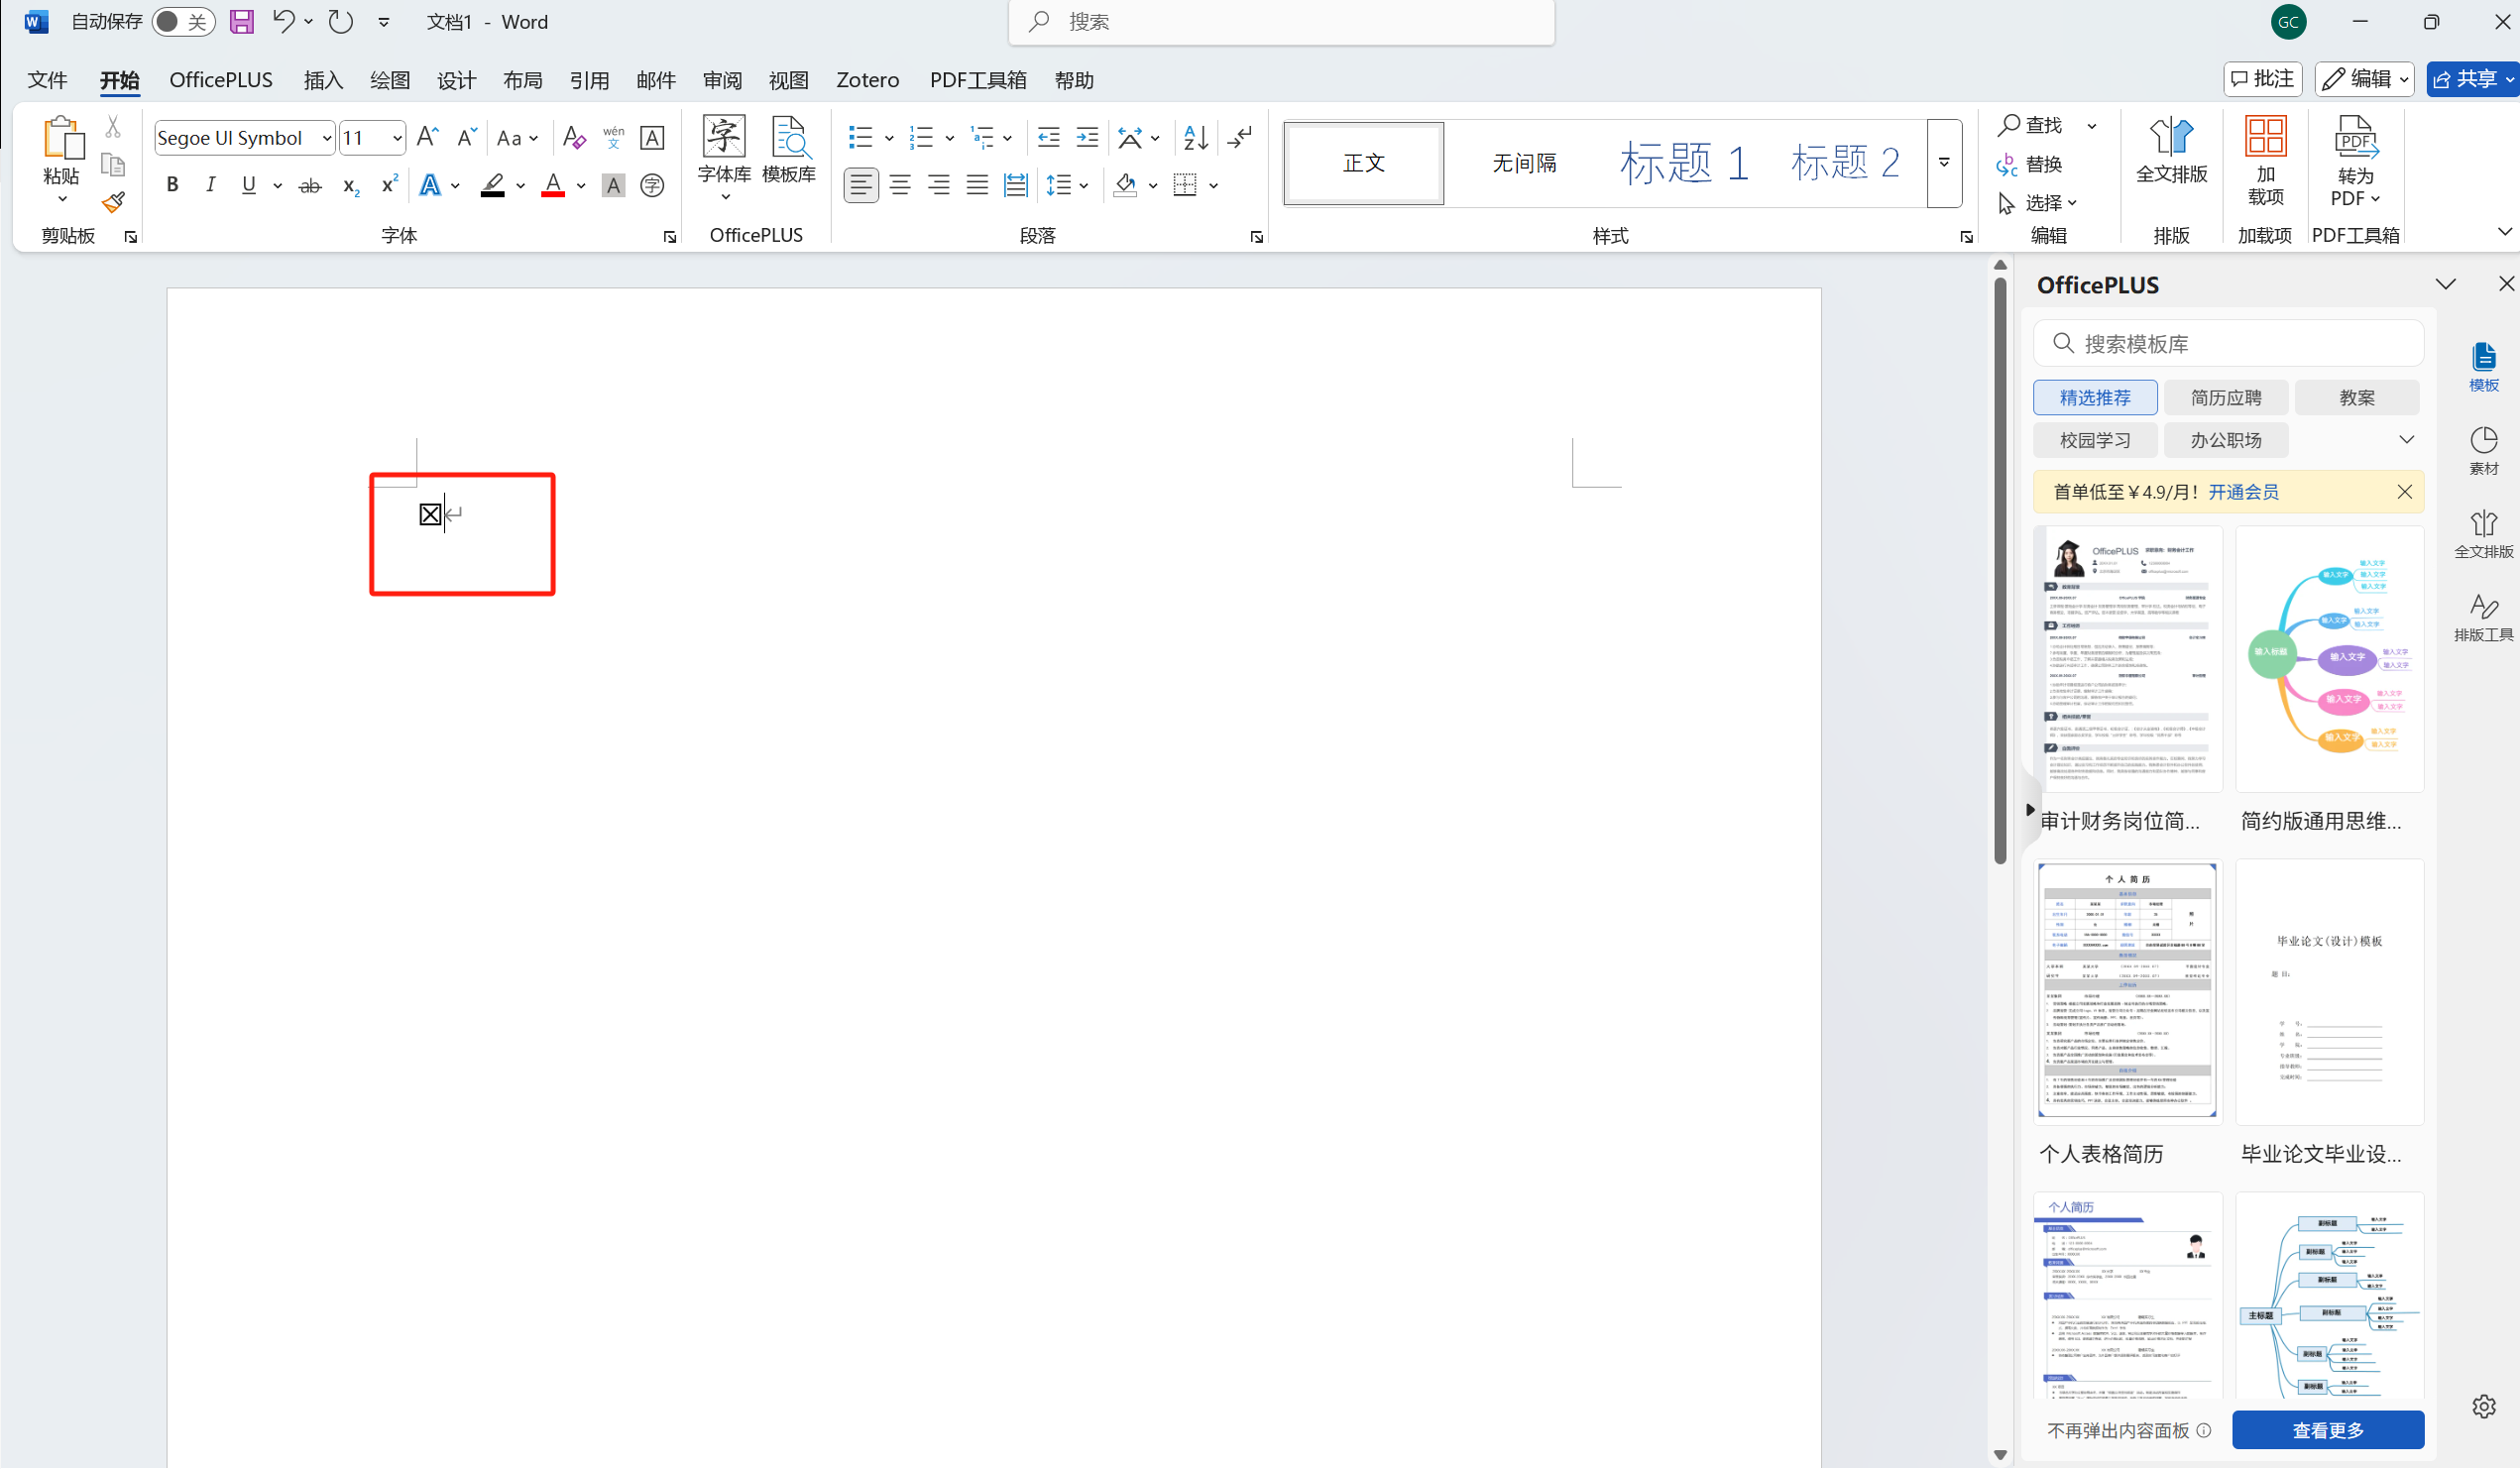Click the 查看更多 button

[2327, 1430]
